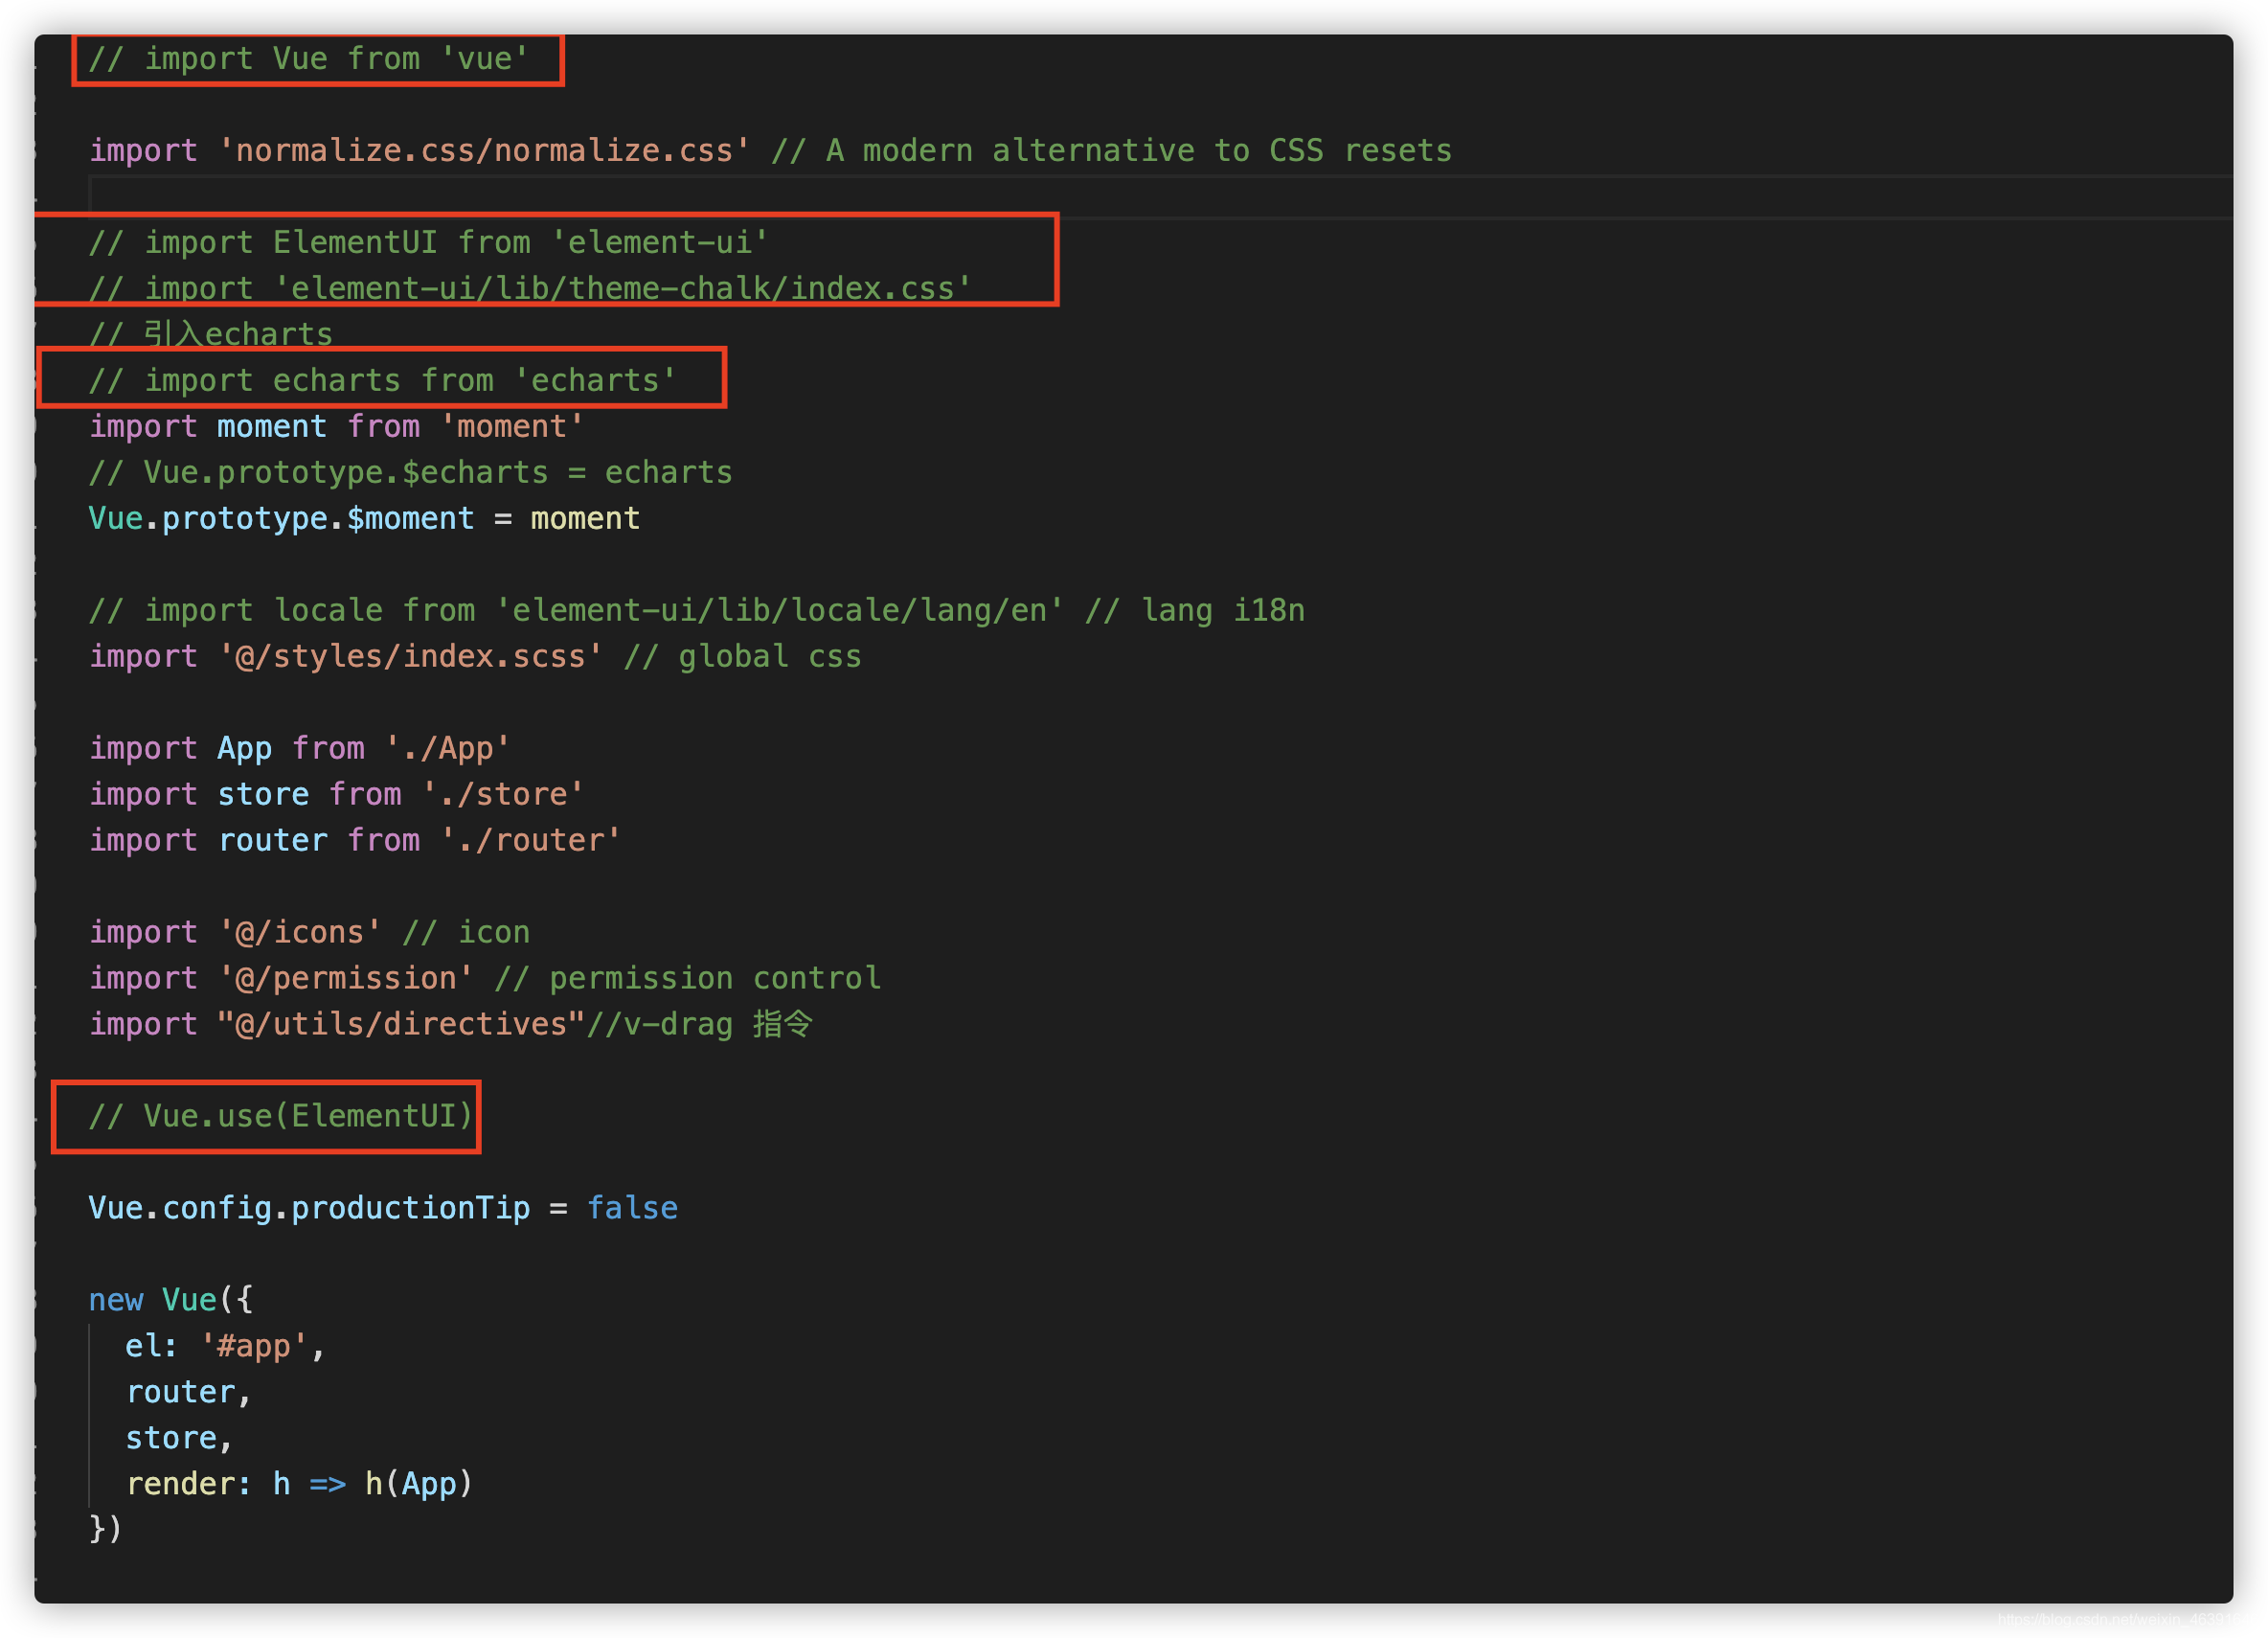Click the line "Vue.config.productionTip = false"

point(383,1209)
